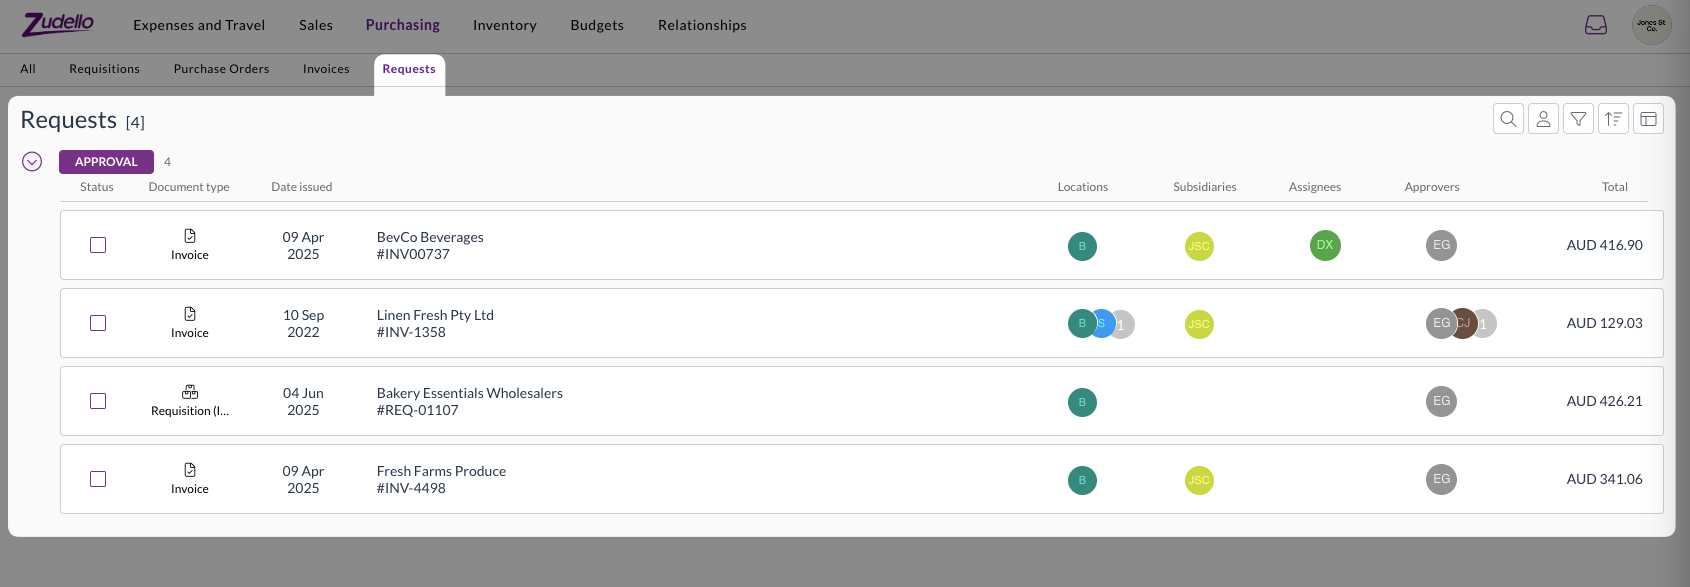Check the Fresh Farms Produce row checkbox
This screenshot has height=587, width=1690.
(98, 479)
